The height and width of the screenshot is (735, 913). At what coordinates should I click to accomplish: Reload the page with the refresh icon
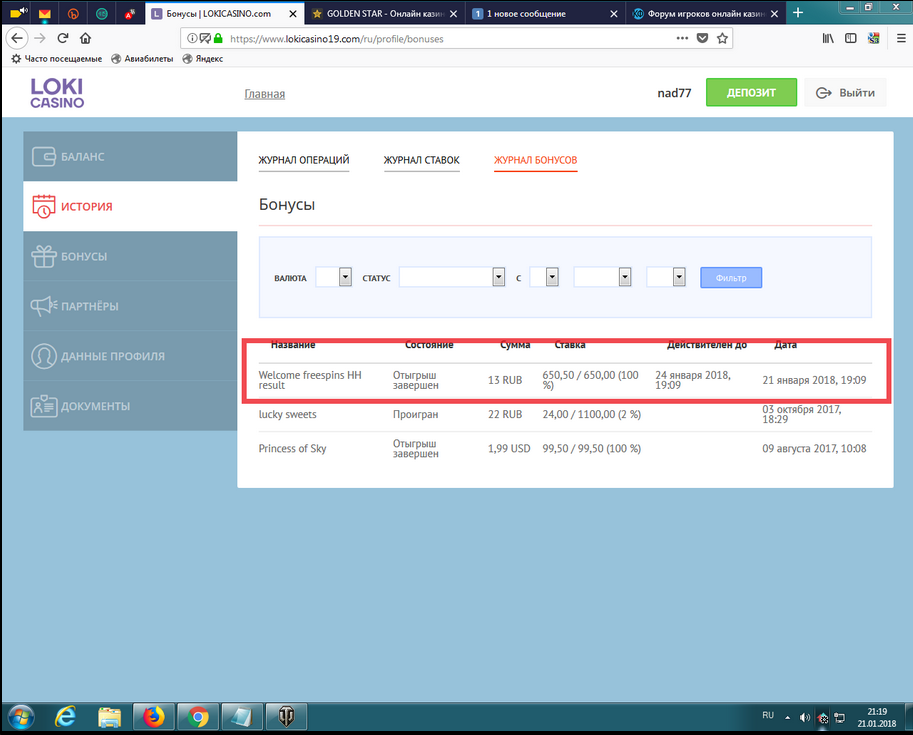point(63,38)
